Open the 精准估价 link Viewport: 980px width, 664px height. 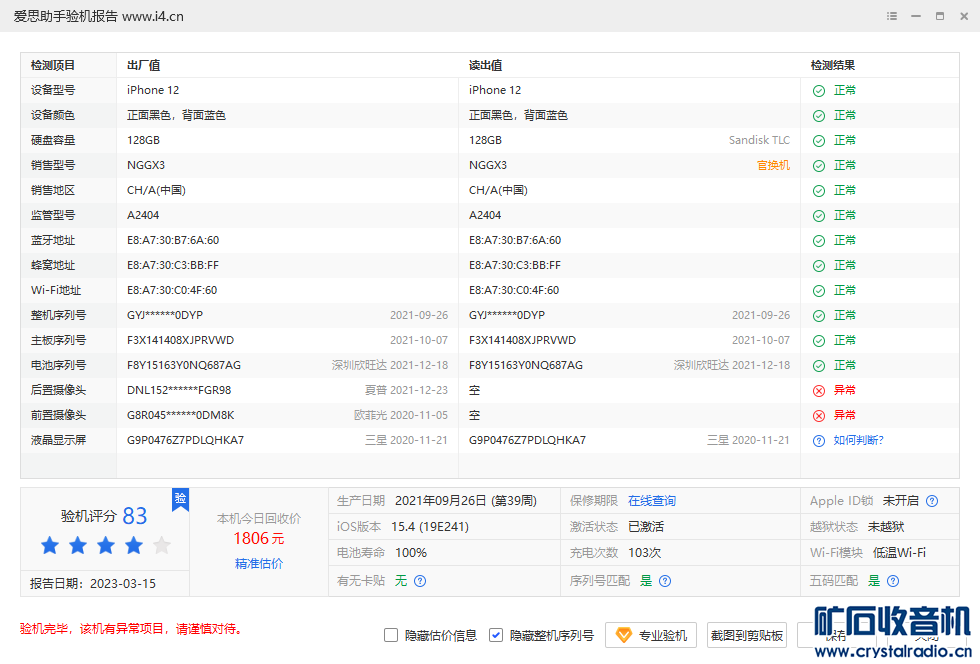tap(259, 564)
